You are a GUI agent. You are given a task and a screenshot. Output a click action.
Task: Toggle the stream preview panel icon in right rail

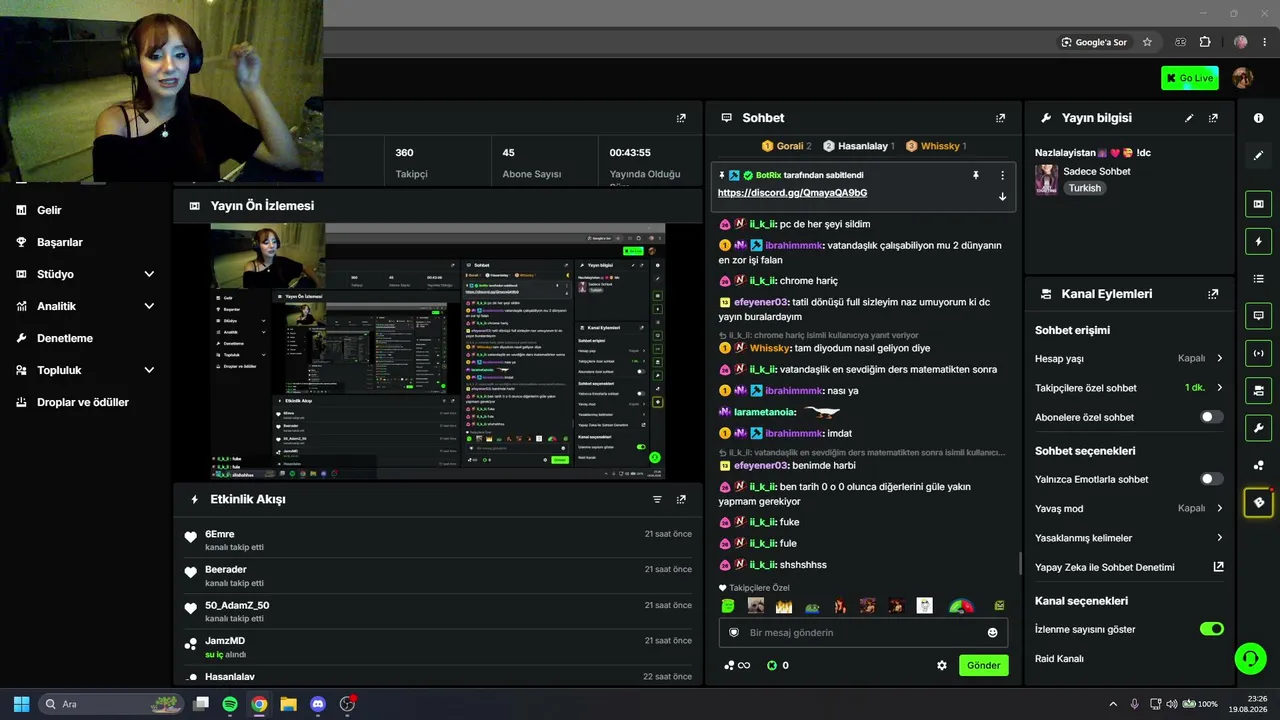[1258, 204]
